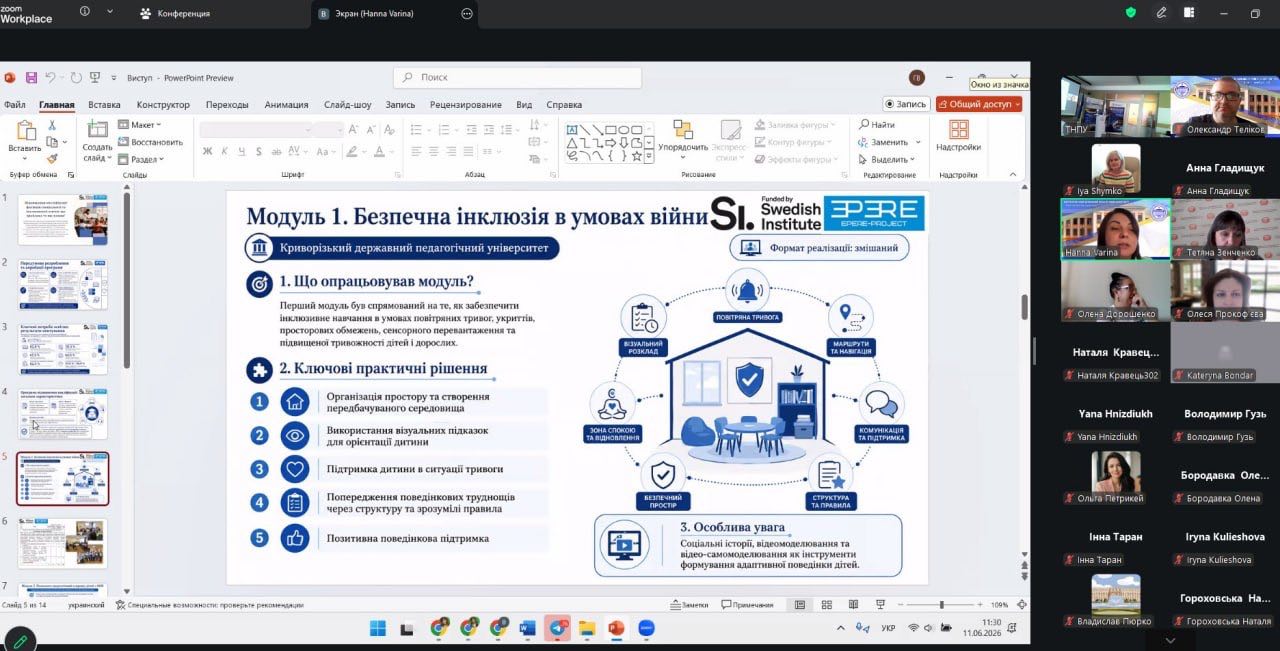
Task: Open the Выделить select dropdown
Action: 888,159
